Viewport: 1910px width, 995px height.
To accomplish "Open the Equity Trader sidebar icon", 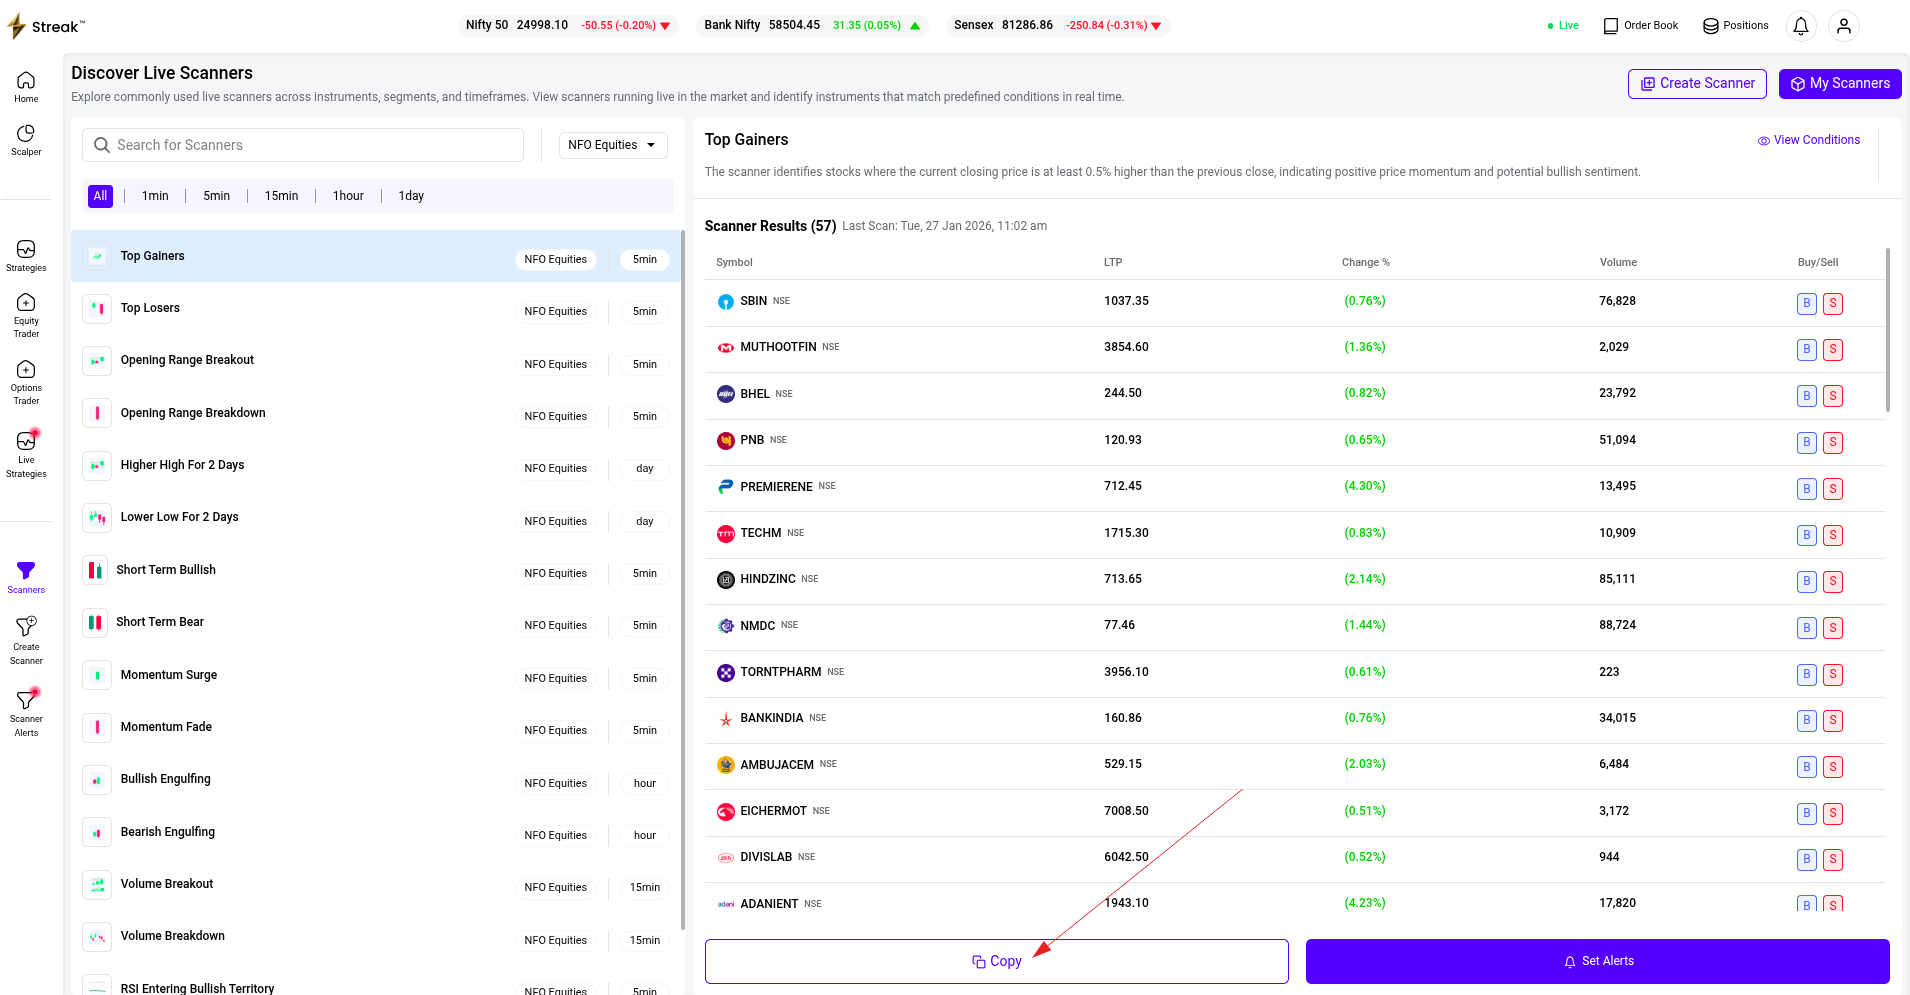I will tap(26, 314).
